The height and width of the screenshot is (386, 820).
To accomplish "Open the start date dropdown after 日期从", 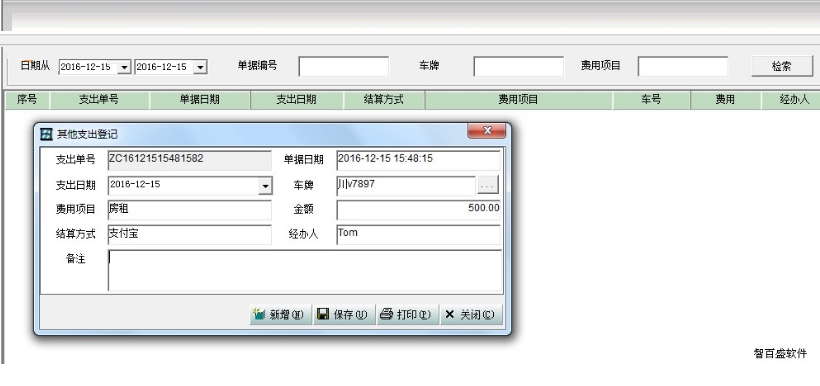I will 124,67.
